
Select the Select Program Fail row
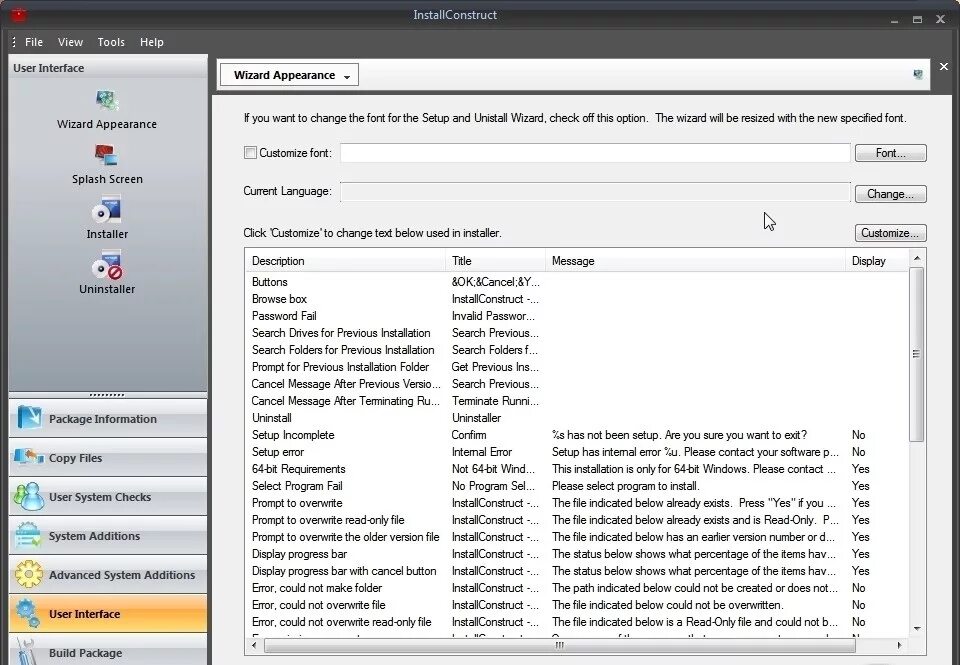577,486
